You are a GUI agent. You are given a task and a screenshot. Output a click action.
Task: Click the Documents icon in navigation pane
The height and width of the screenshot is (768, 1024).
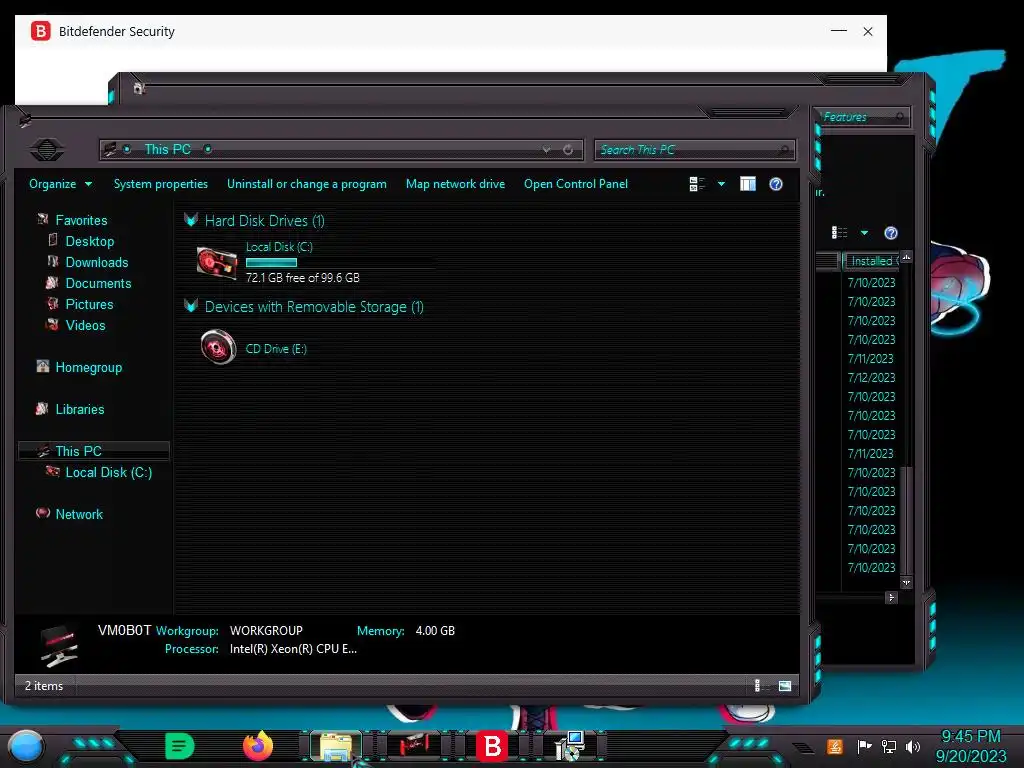coord(52,282)
